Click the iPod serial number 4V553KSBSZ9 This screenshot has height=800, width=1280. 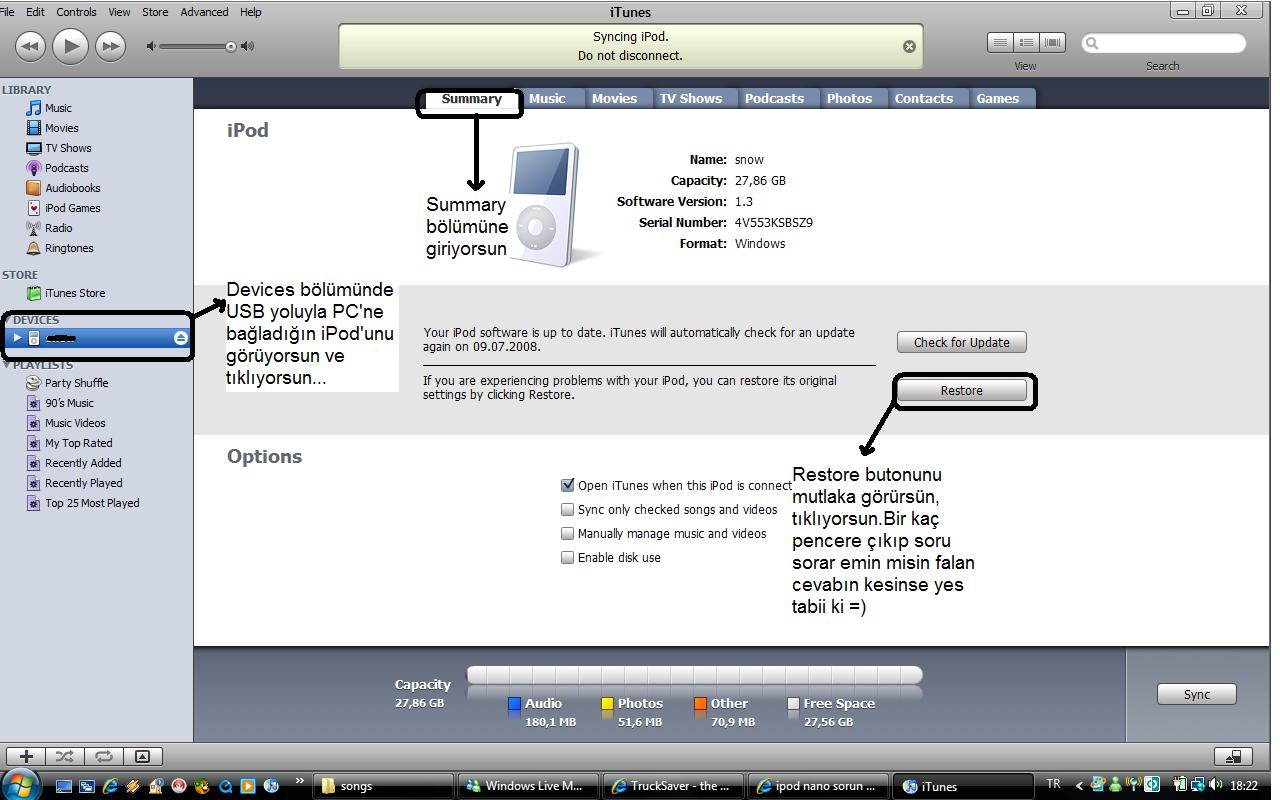(x=774, y=223)
